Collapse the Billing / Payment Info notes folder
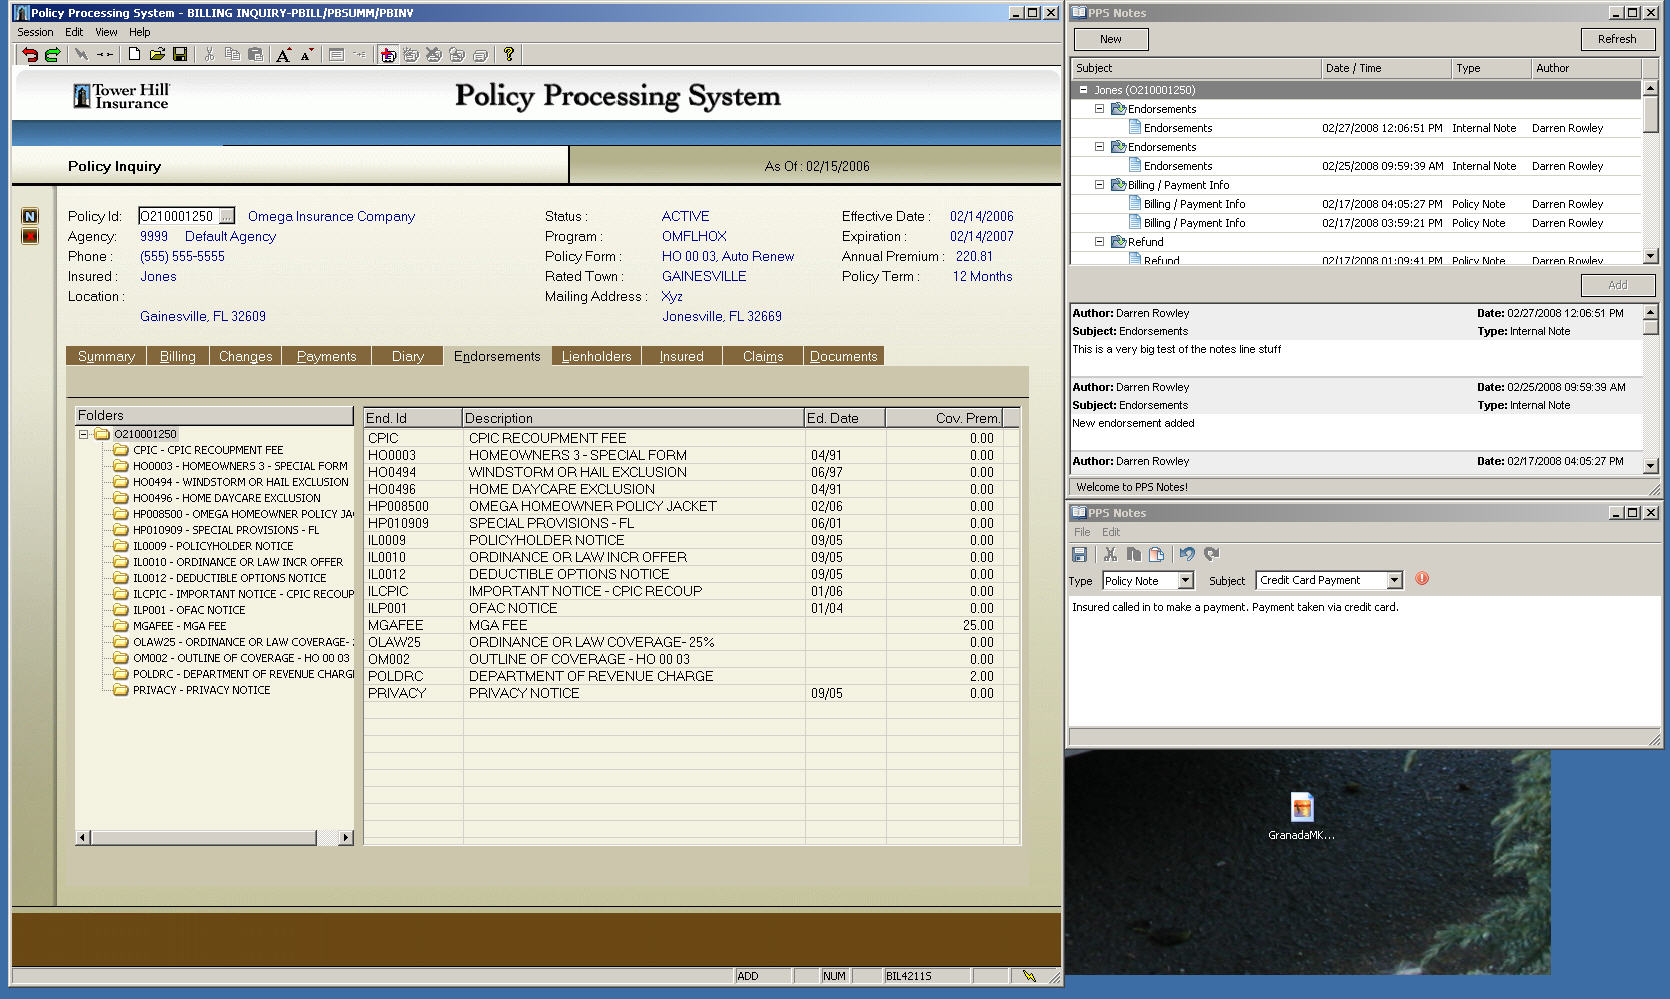Screen dimensions: 1670x999 (x=1099, y=185)
